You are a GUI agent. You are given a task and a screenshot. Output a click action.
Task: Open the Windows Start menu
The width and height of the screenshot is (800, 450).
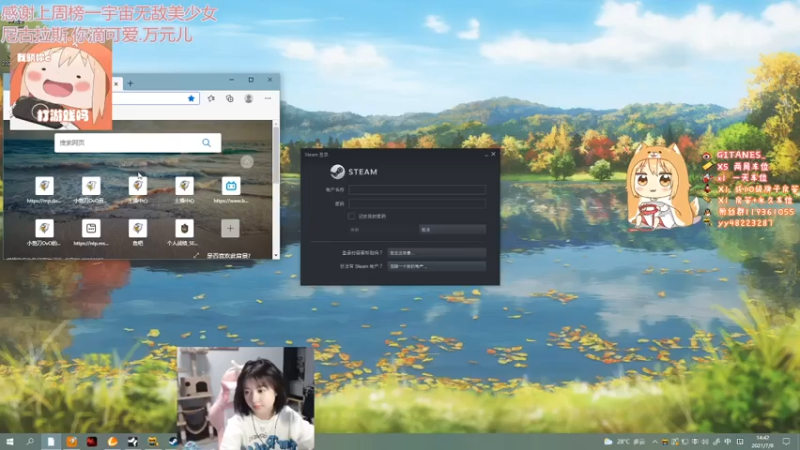coord(10,441)
